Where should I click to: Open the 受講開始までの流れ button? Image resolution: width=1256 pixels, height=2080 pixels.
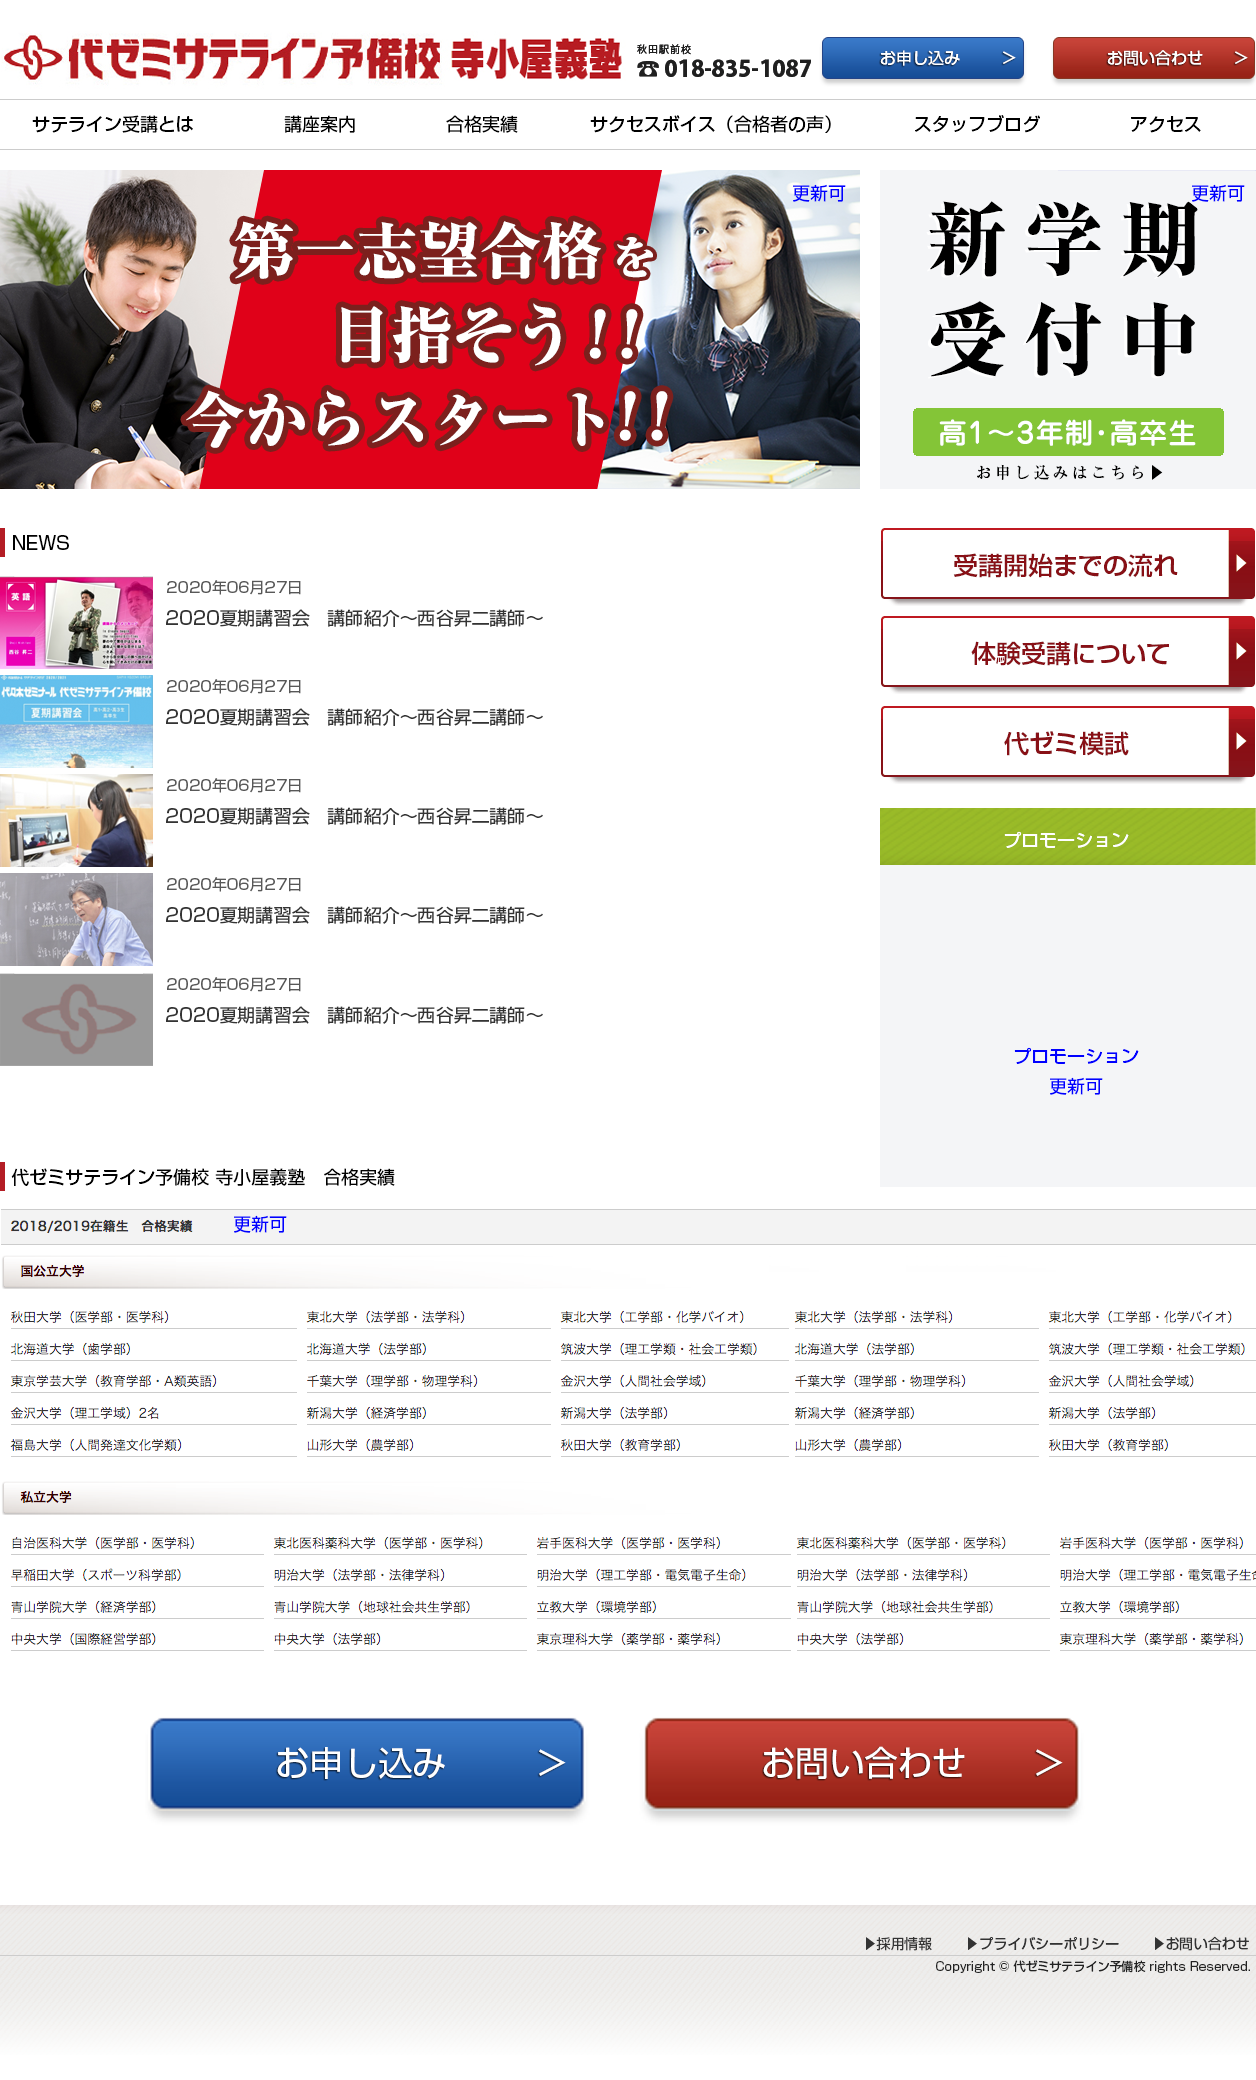pyautogui.click(x=1068, y=564)
